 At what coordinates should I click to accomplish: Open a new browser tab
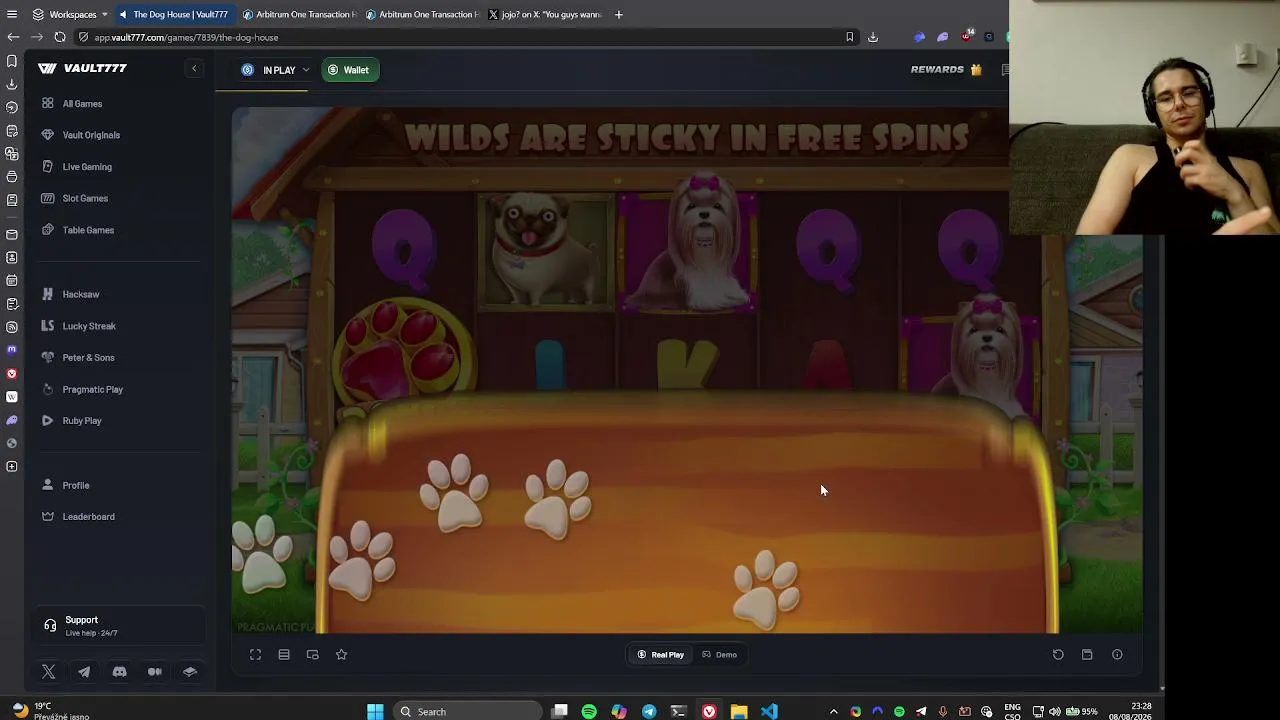619,14
